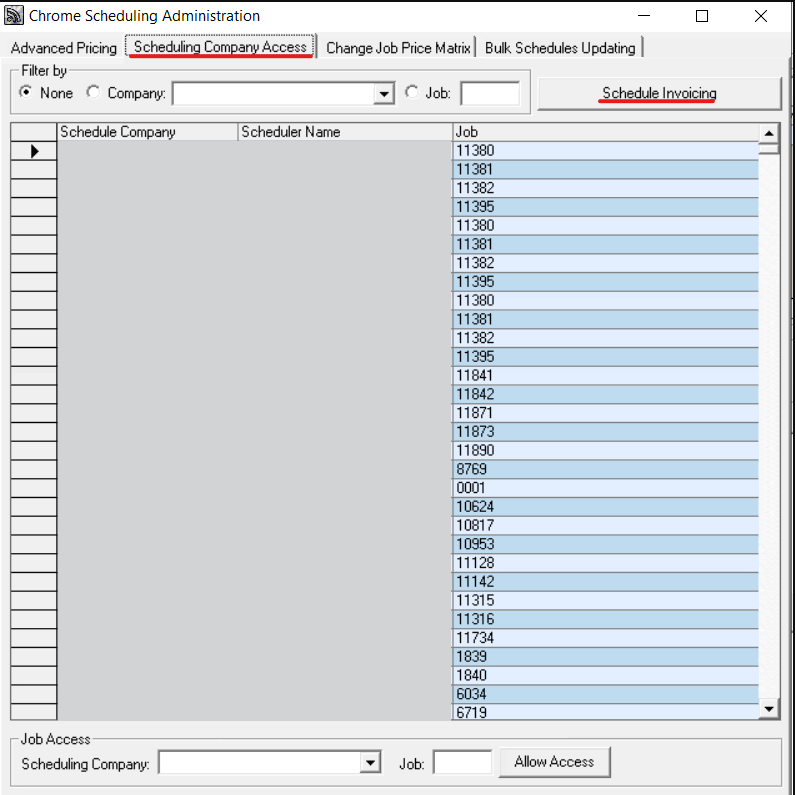The height and width of the screenshot is (795, 795).
Task: Select the Company filter radio button
Action: (93, 92)
